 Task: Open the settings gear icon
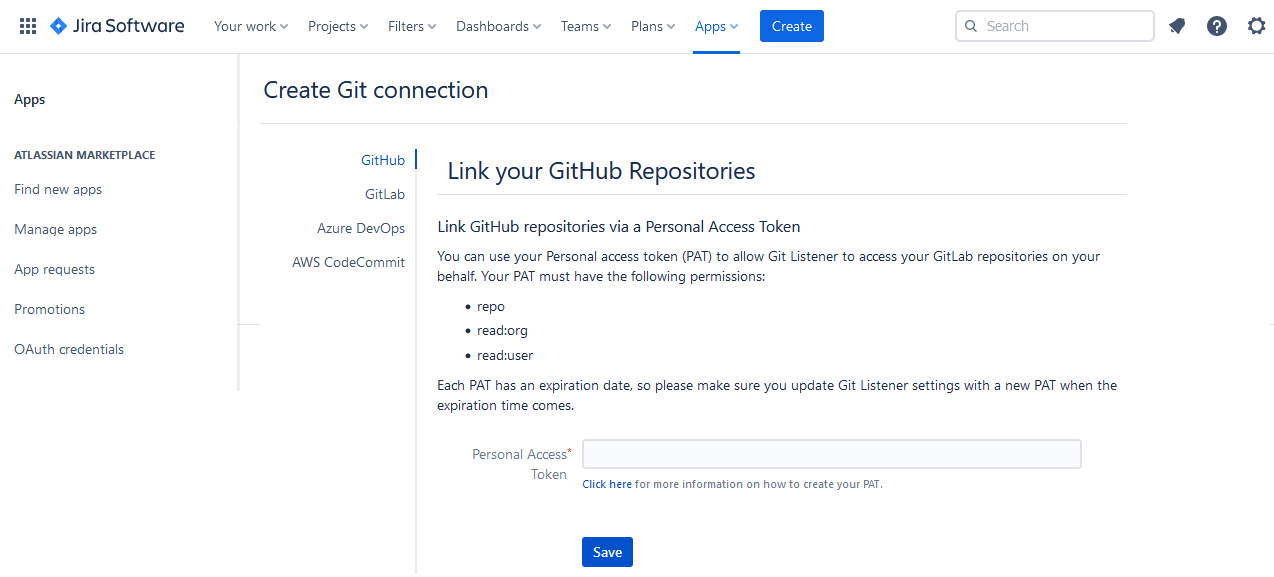click(x=1256, y=26)
